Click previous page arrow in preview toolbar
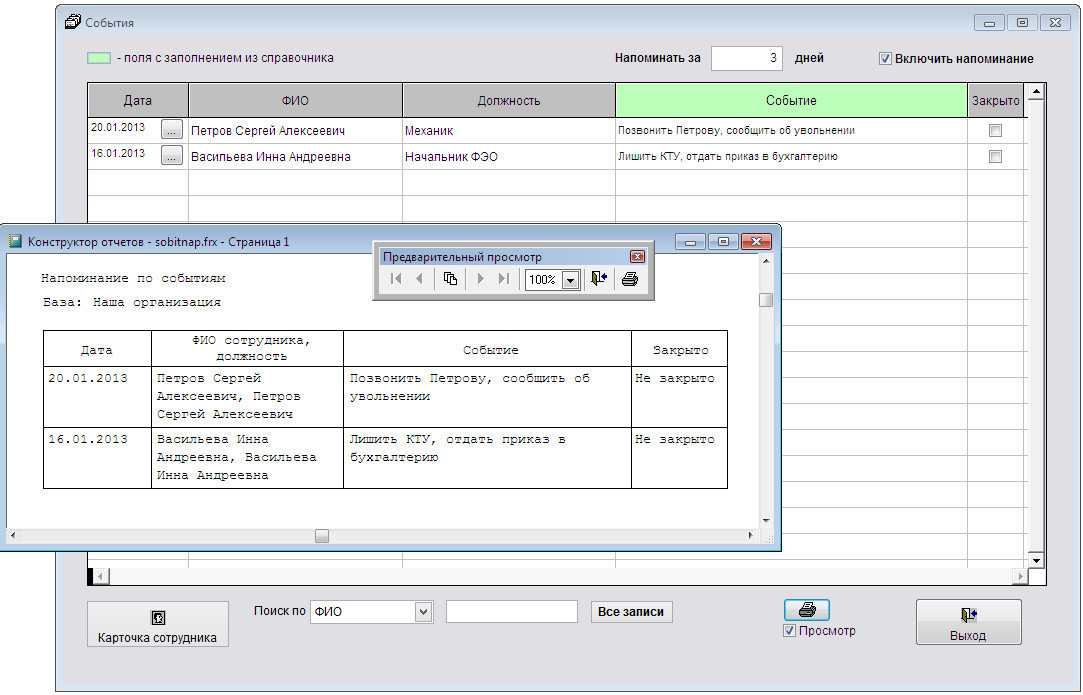Viewport: 1083px width, 695px height. click(419, 280)
